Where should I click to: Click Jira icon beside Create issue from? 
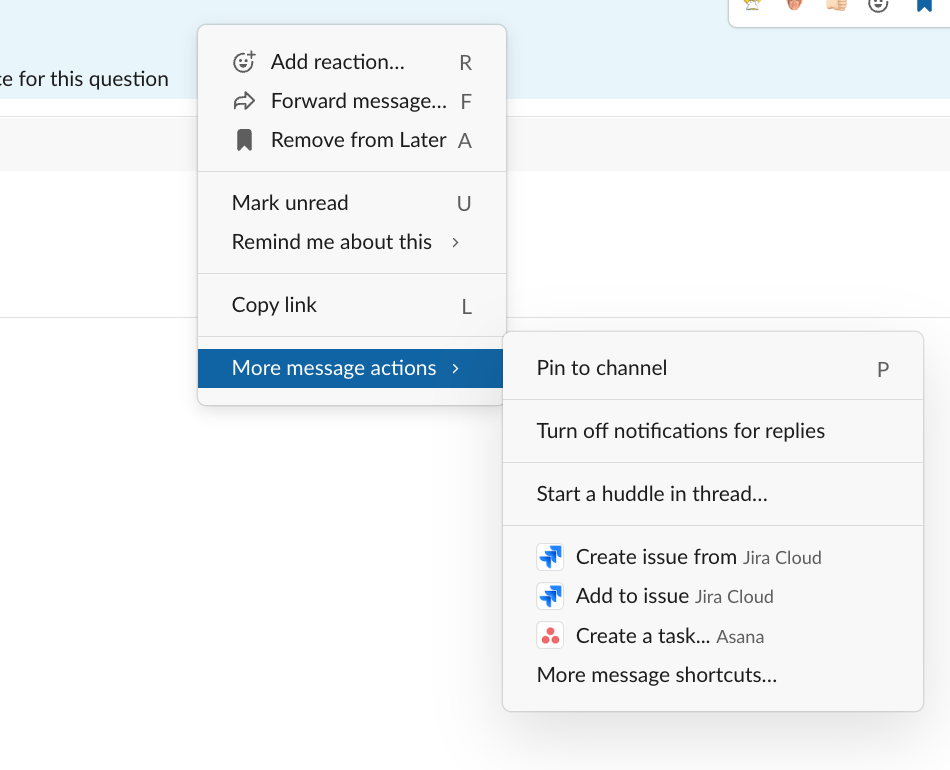point(550,557)
